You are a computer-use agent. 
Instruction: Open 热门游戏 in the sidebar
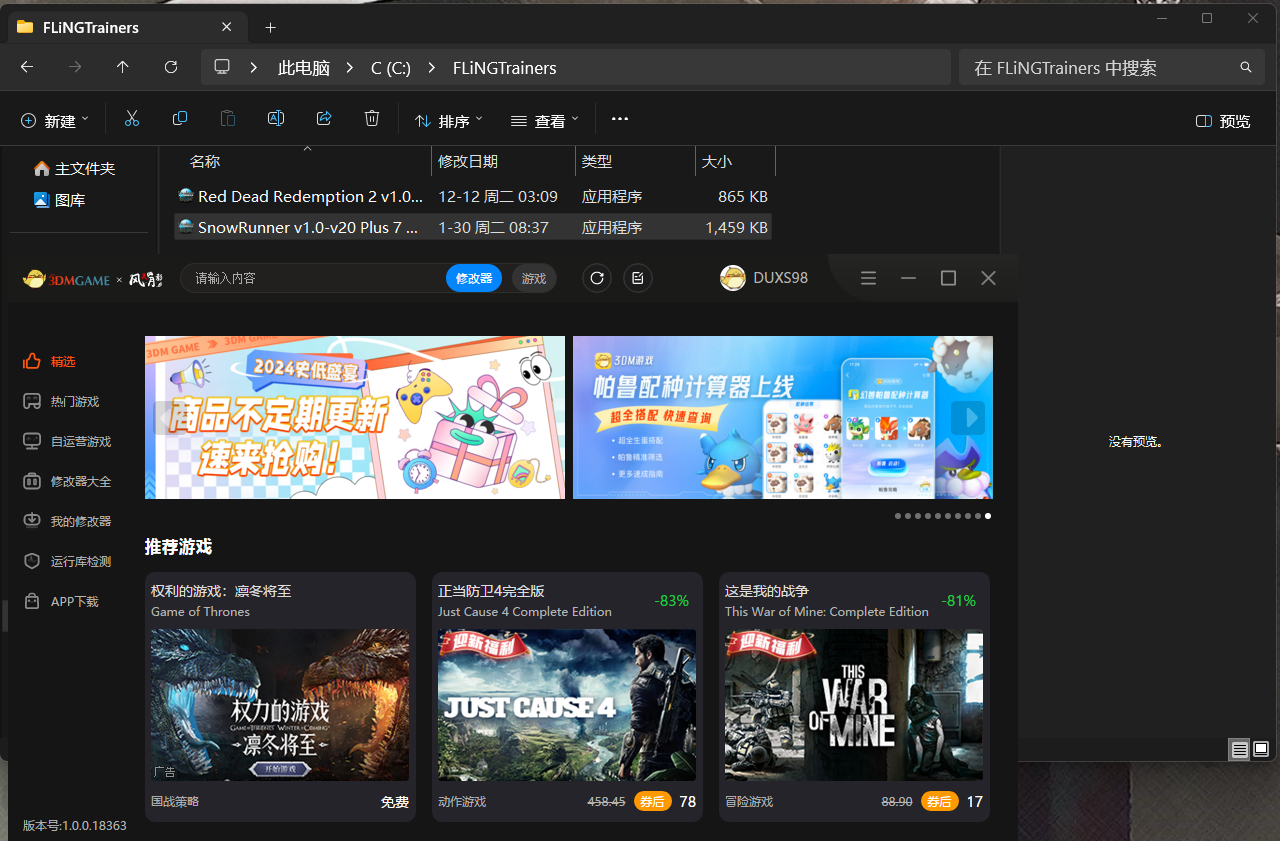click(x=64, y=402)
